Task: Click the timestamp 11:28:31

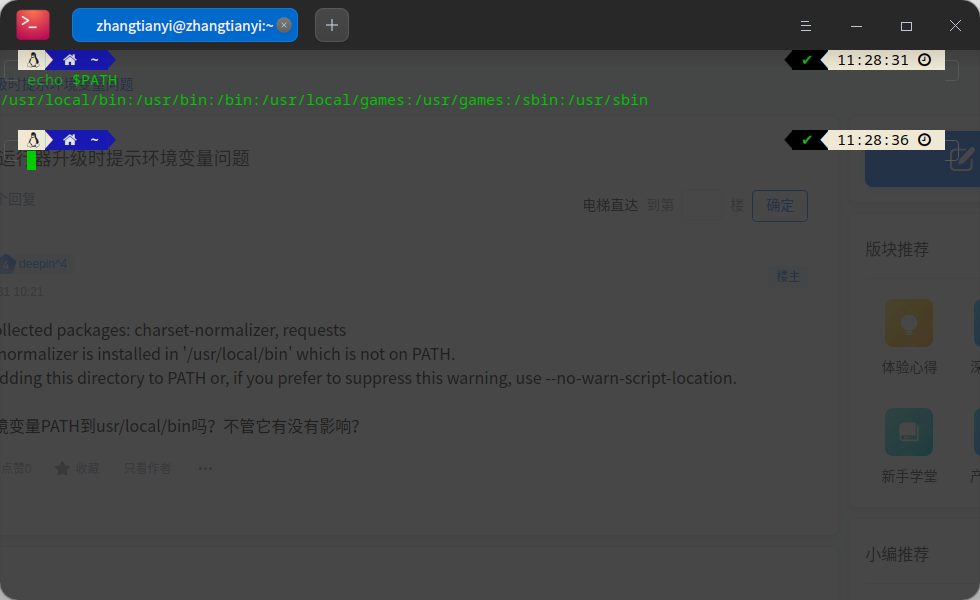Action: [x=872, y=60]
